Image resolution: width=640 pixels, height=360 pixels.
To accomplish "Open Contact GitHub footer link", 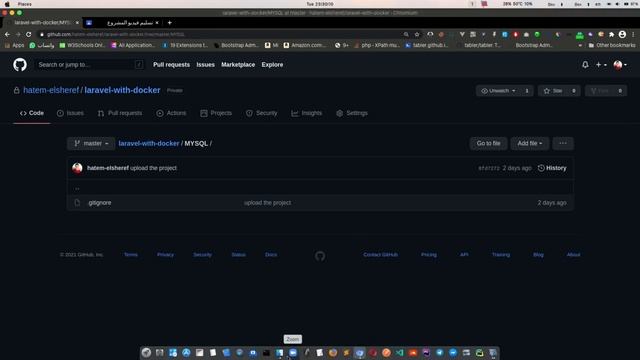I will pyautogui.click(x=380, y=254).
